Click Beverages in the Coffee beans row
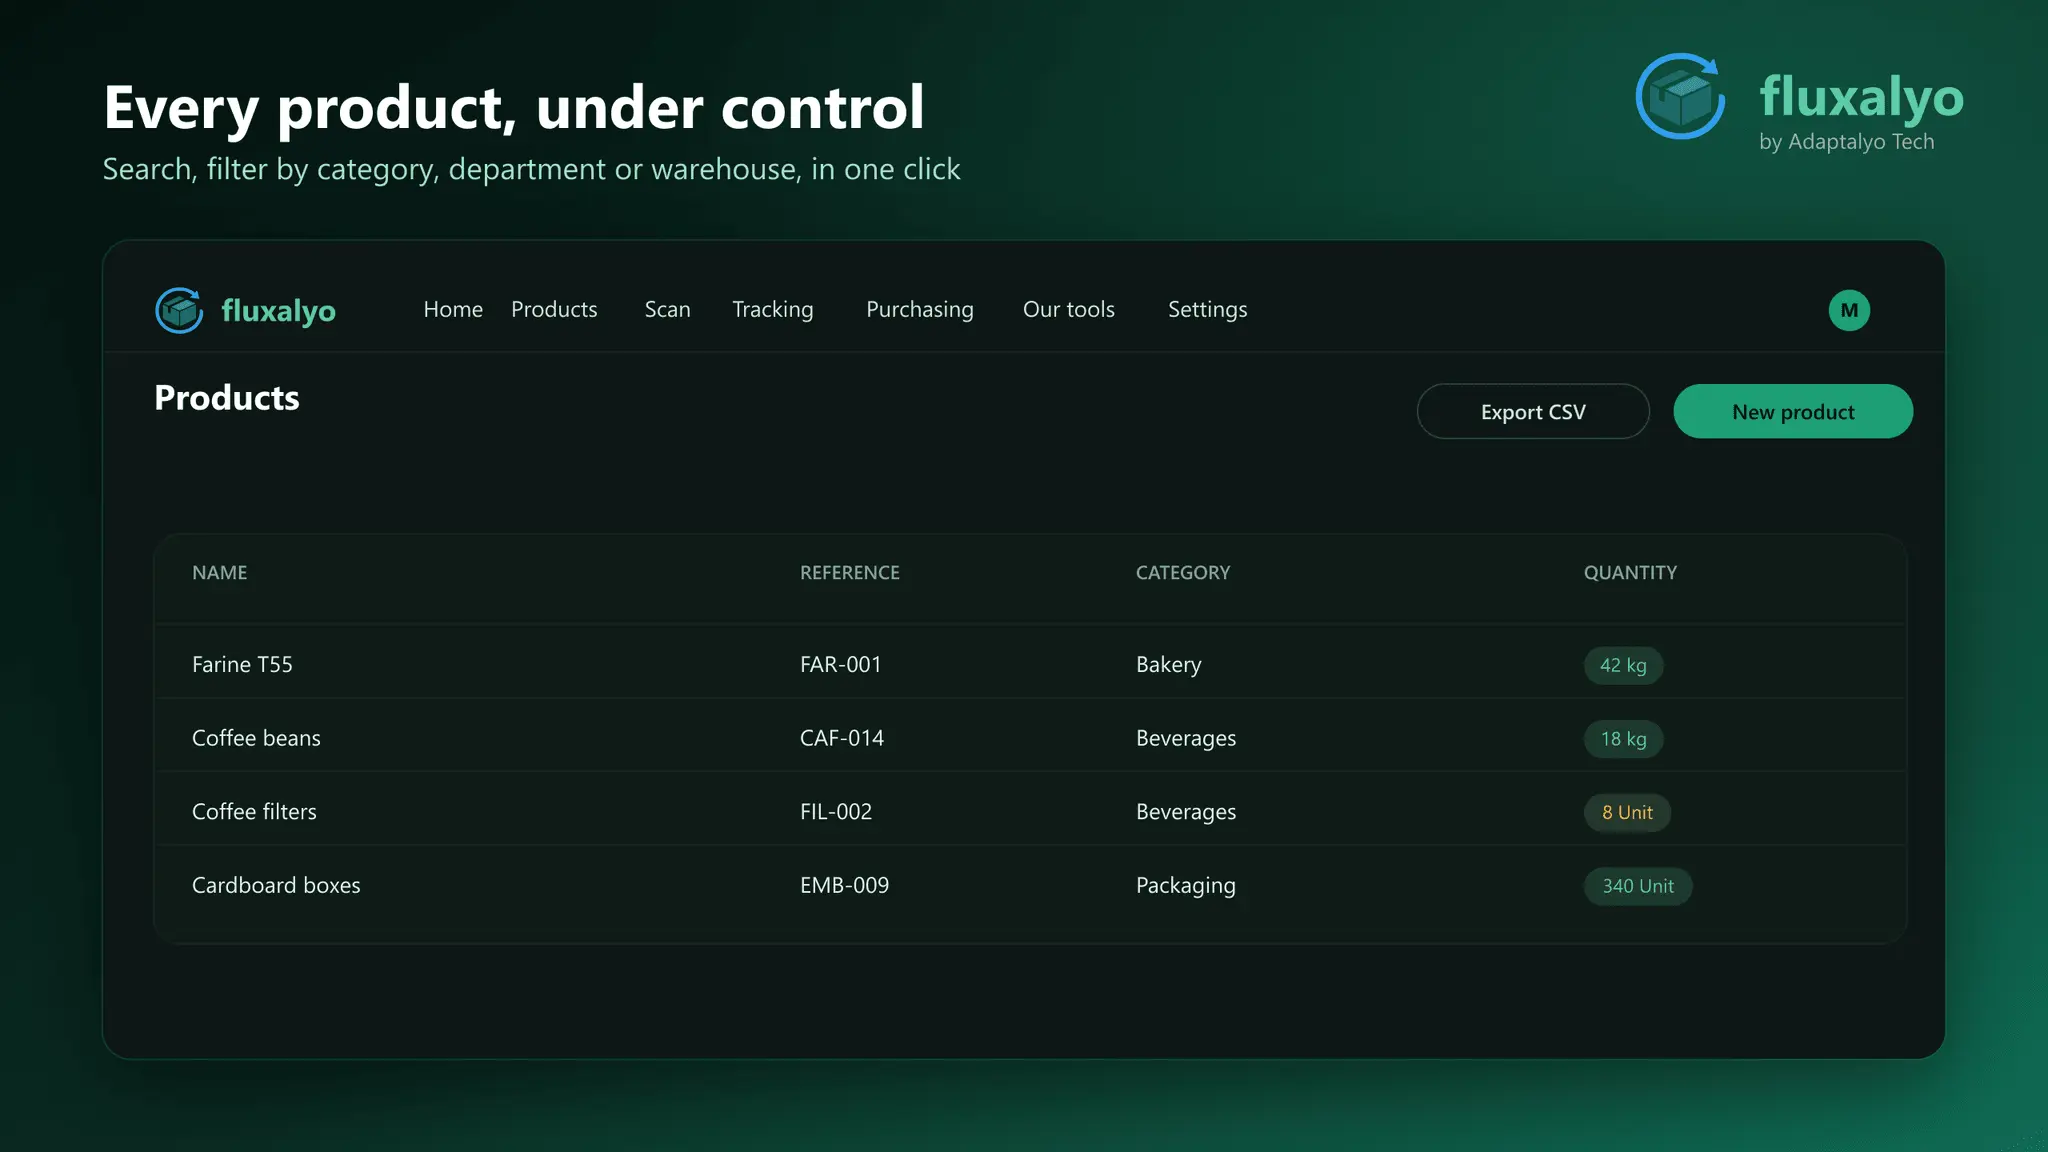 click(x=1186, y=739)
